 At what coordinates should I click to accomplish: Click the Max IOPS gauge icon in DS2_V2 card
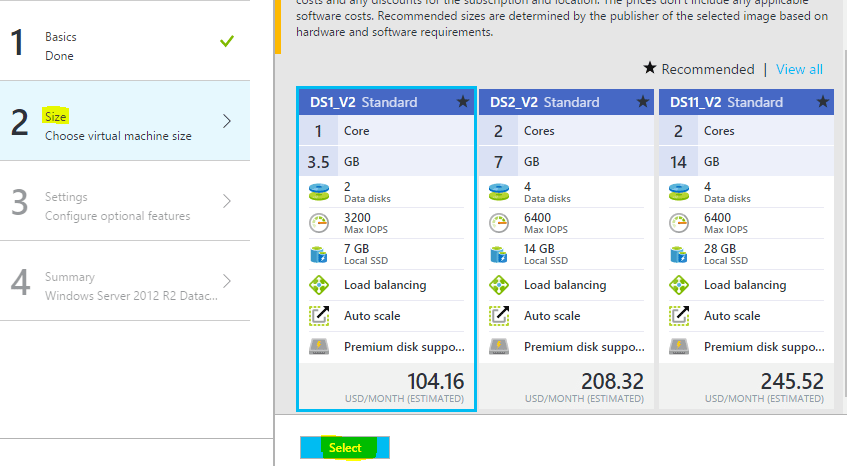coord(498,223)
